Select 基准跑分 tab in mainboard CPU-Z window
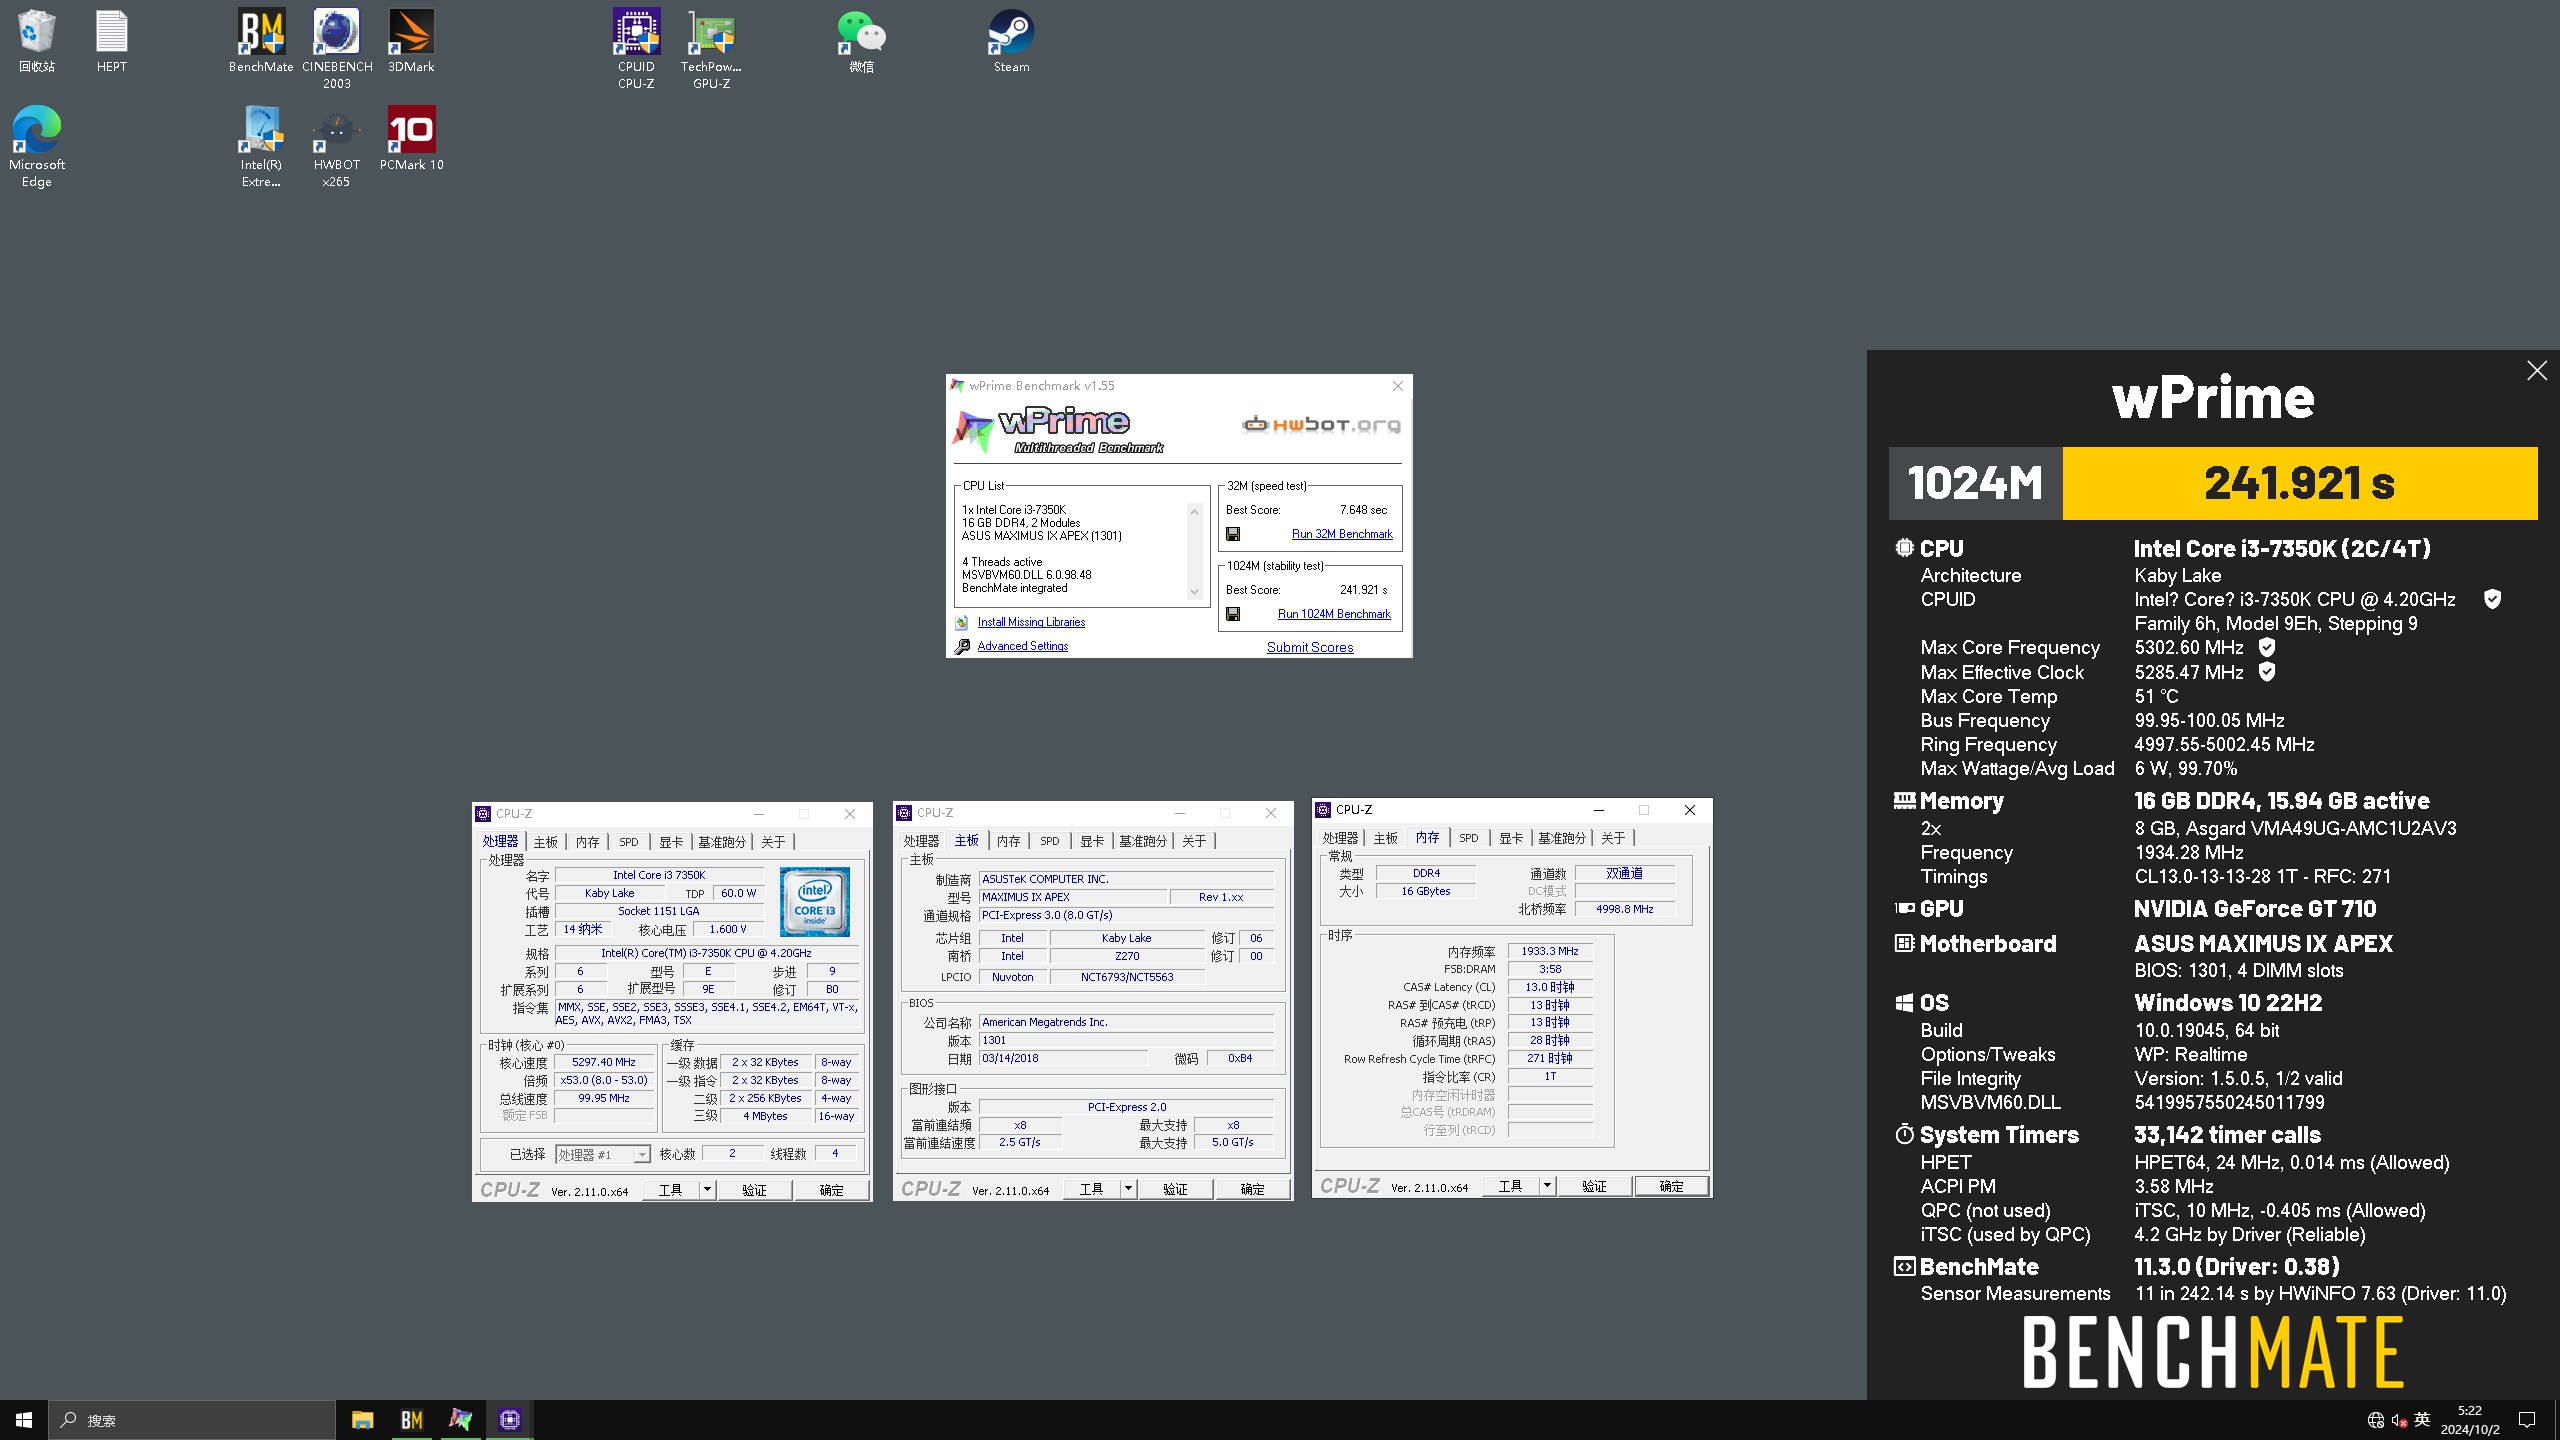This screenshot has width=2560, height=1440. click(1143, 841)
